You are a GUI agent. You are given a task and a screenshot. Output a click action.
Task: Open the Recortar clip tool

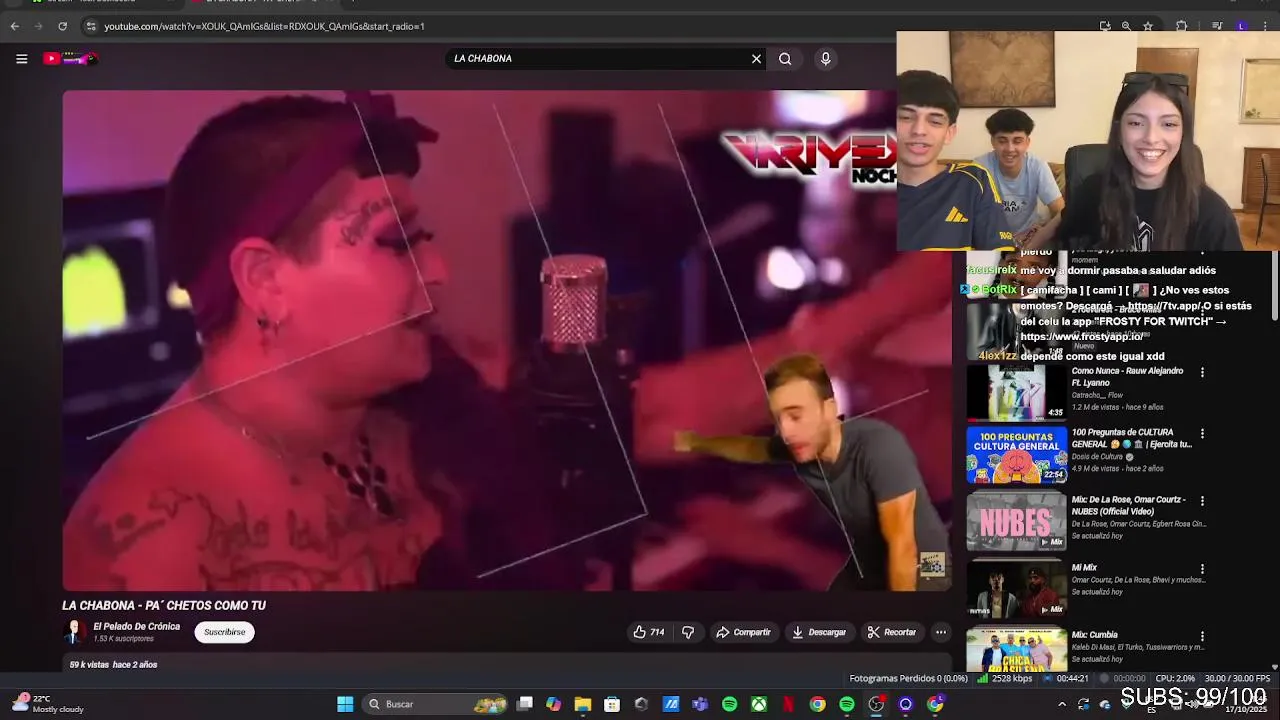coord(892,632)
